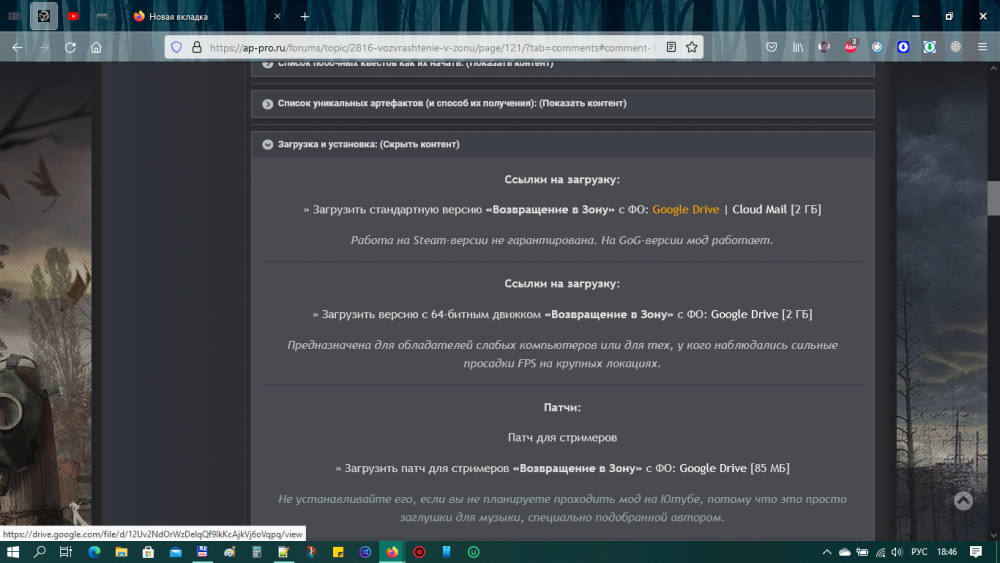This screenshot has width=1000, height=563.
Task: Open Sticky Notes from taskbar
Action: coord(338,552)
